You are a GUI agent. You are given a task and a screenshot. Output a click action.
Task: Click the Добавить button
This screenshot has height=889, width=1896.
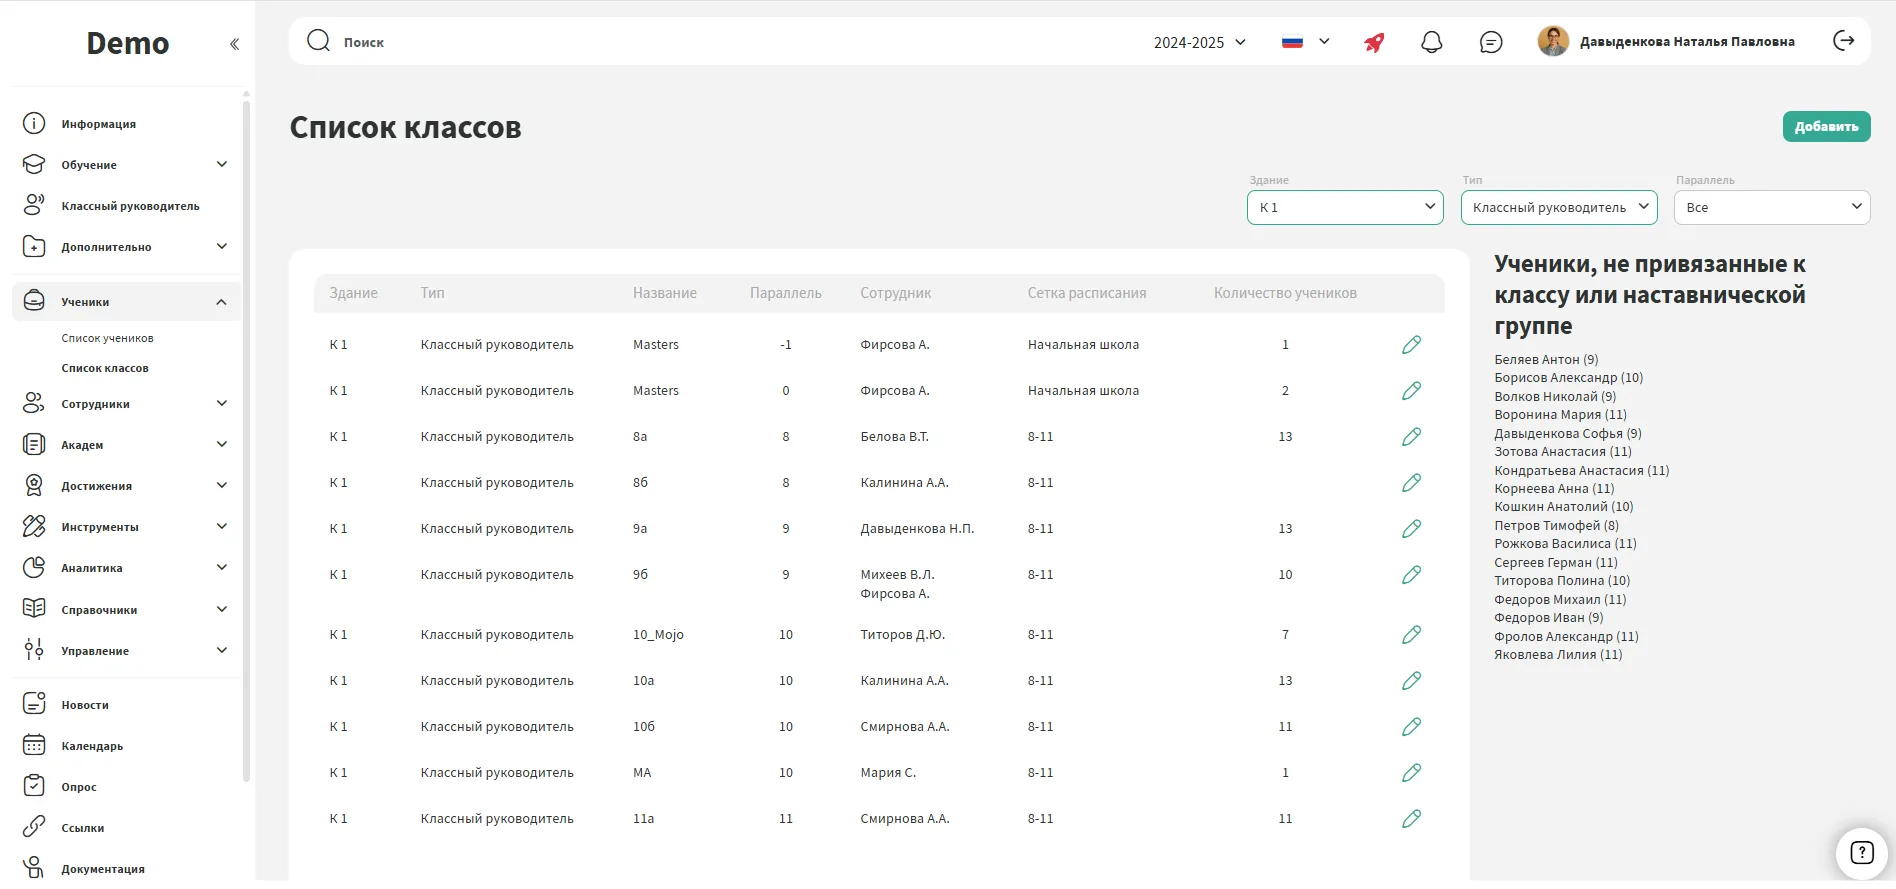pyautogui.click(x=1825, y=127)
